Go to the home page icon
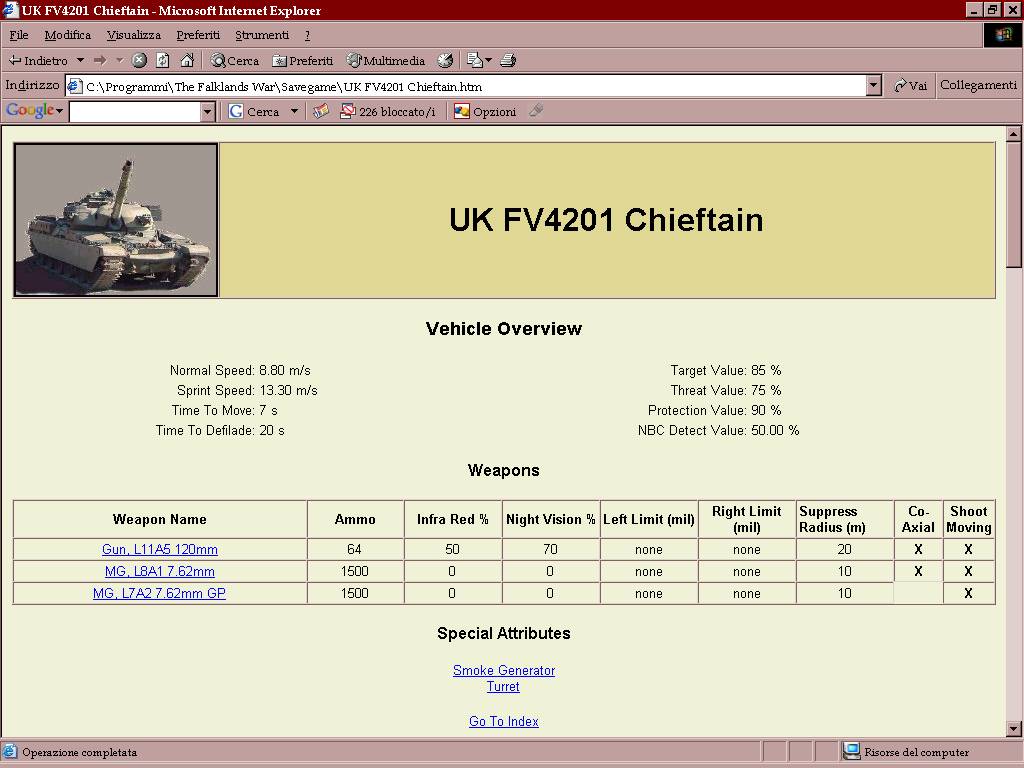Image resolution: width=1024 pixels, height=768 pixels. (x=187, y=61)
